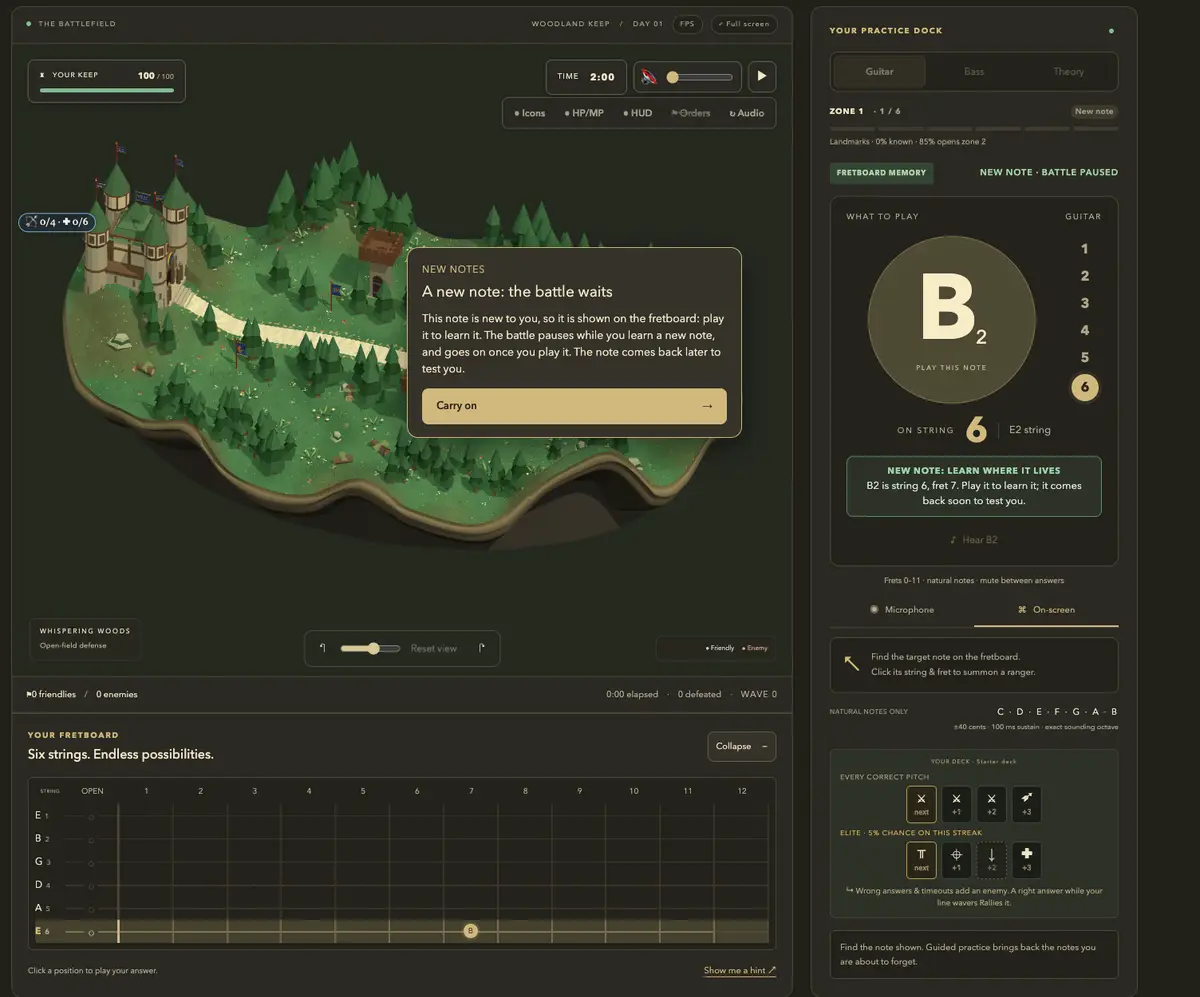Click the elite 'next' pillar card
Image resolution: width=1200 pixels, height=997 pixels.
click(x=921, y=859)
